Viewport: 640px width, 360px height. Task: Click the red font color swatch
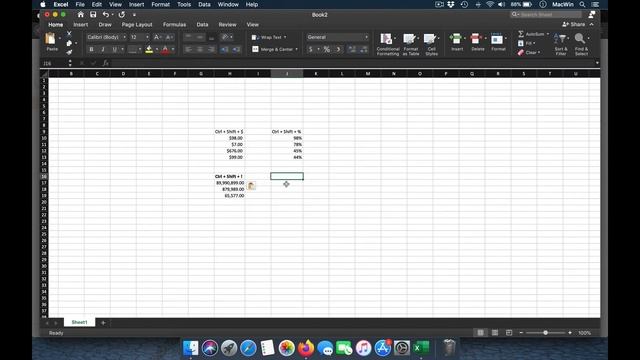point(165,49)
